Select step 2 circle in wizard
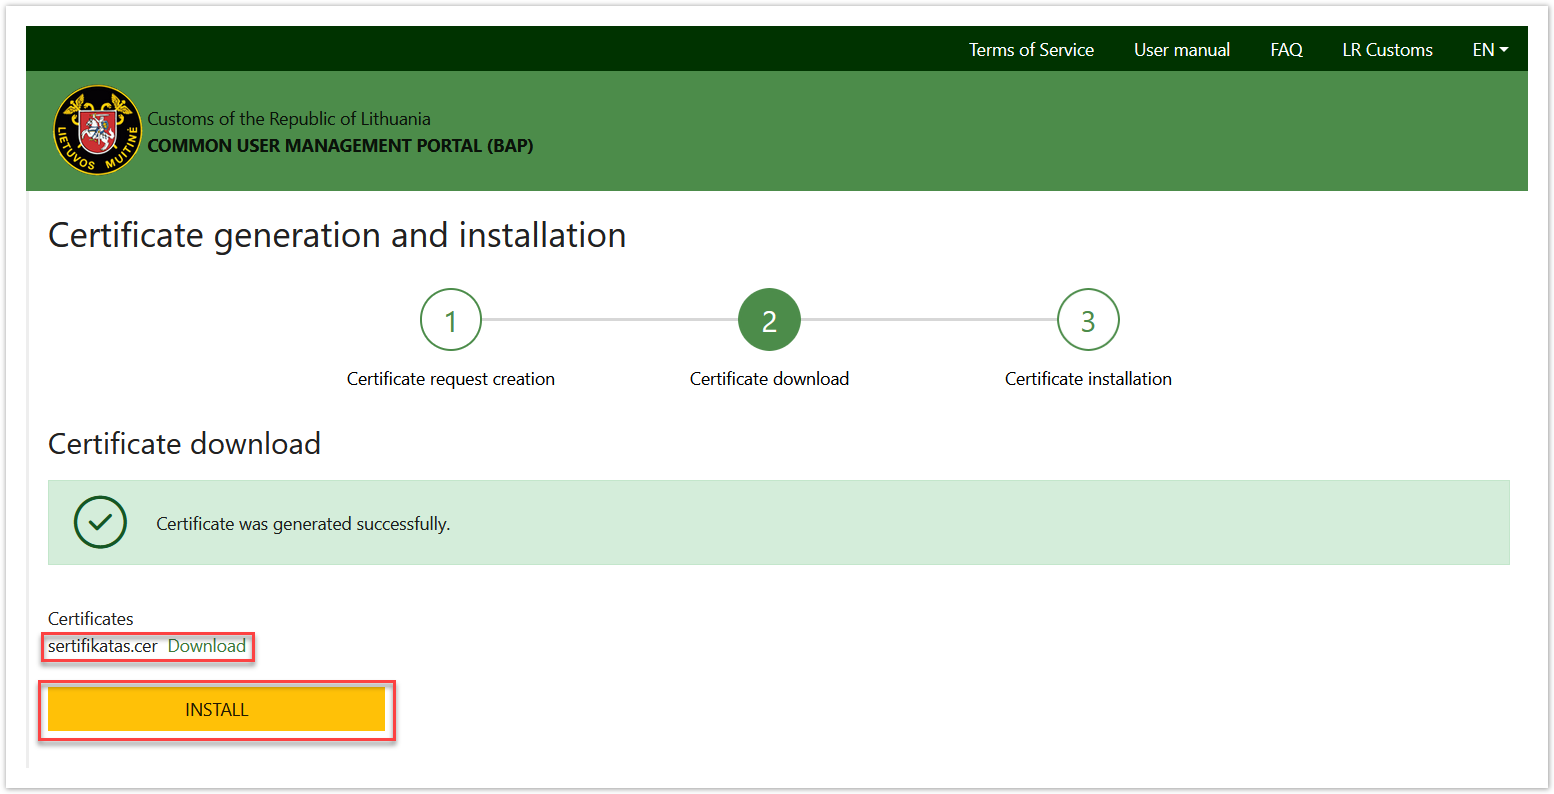 pyautogui.click(x=769, y=320)
